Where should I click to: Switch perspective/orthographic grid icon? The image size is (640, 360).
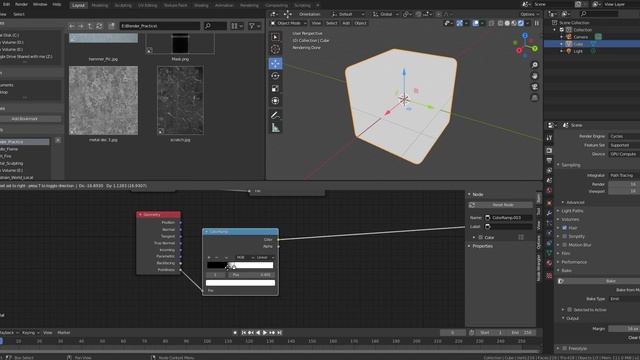[534, 98]
